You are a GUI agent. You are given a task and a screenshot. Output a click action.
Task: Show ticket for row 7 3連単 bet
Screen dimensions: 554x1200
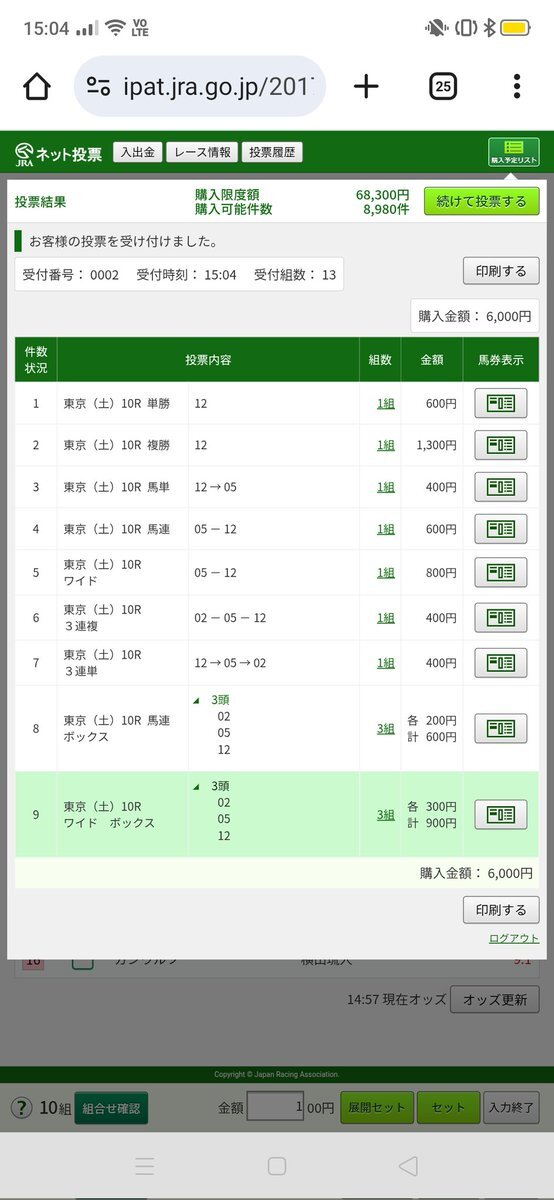point(500,662)
